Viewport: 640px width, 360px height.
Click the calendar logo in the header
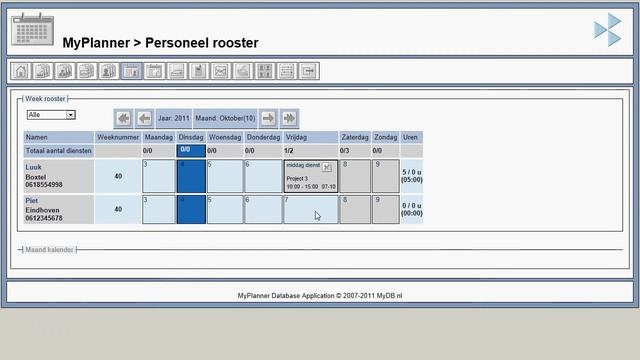coord(33,29)
